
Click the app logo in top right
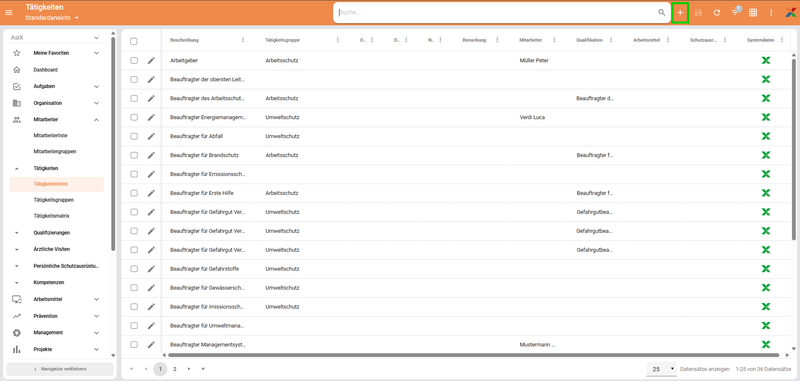pos(790,12)
